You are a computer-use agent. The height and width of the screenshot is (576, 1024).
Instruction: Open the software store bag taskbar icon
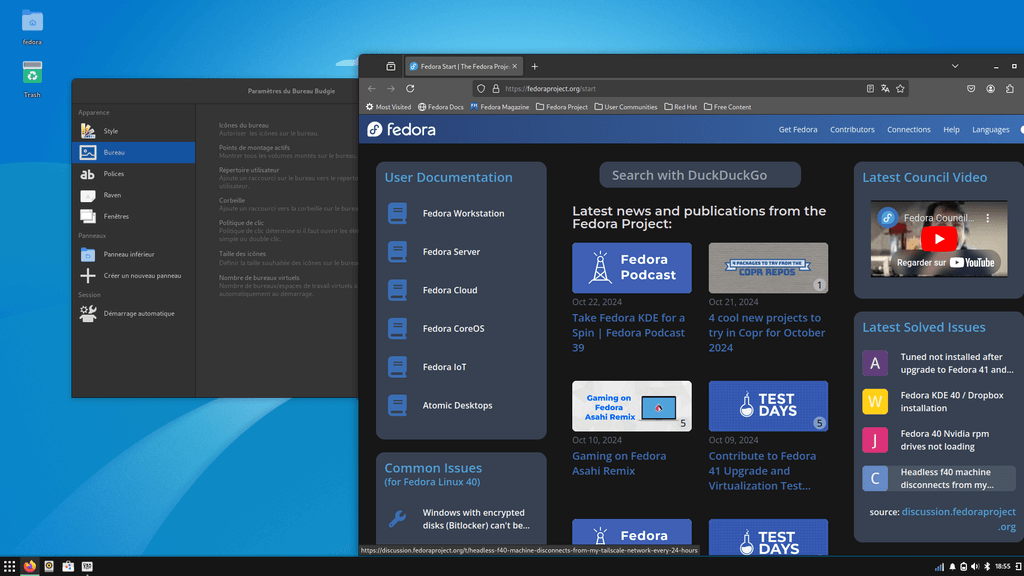coord(68,566)
